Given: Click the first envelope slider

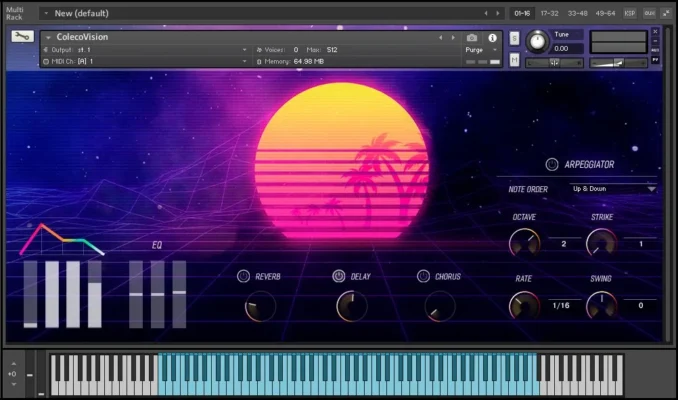Looking at the screenshot, I should tap(30, 294).
